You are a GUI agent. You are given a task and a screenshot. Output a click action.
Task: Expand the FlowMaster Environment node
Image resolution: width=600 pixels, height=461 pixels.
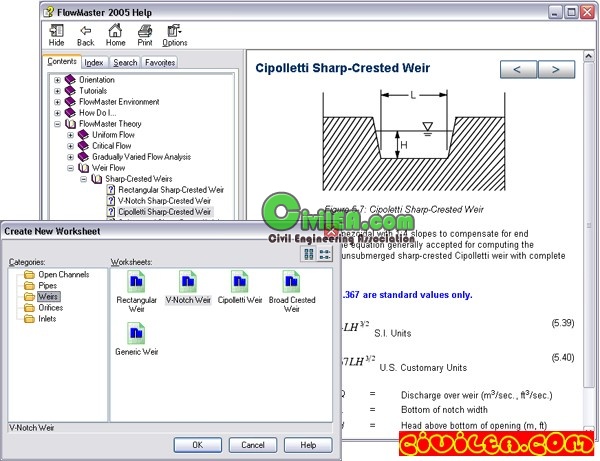coord(57,102)
